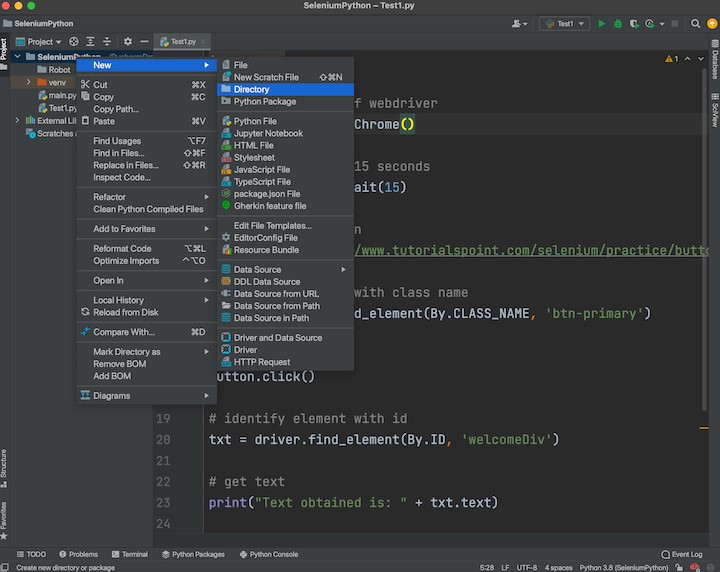Open Project panel settings gear icon
Image resolution: width=720 pixels, height=572 pixels.
pyautogui.click(x=128, y=42)
